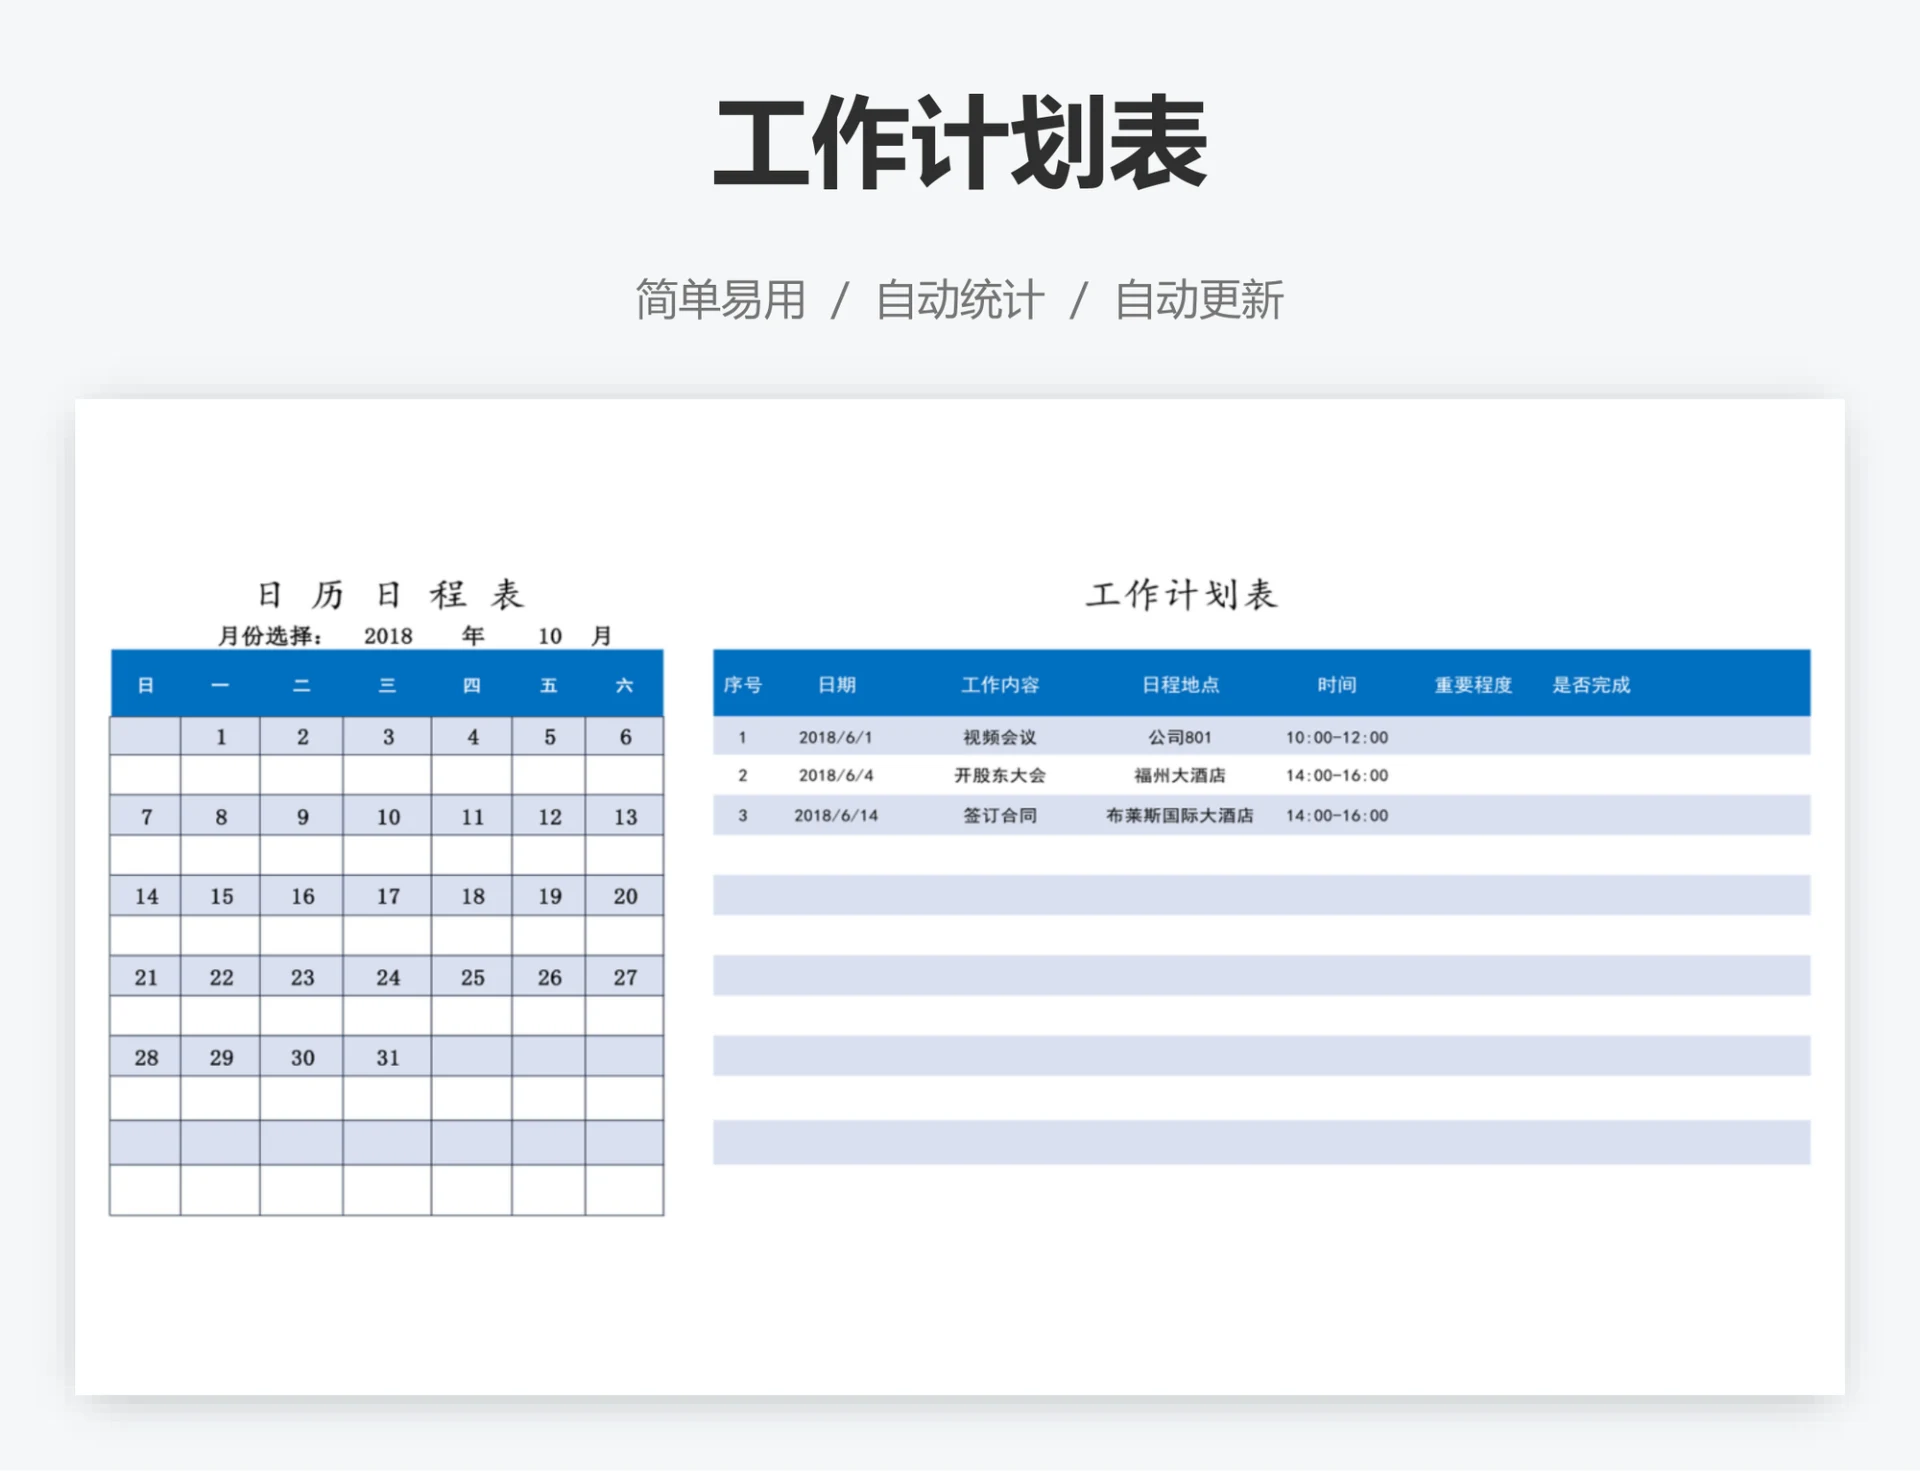Click the 工作内容 column header
Image resolution: width=1920 pixels, height=1471 pixels.
tap(1000, 685)
